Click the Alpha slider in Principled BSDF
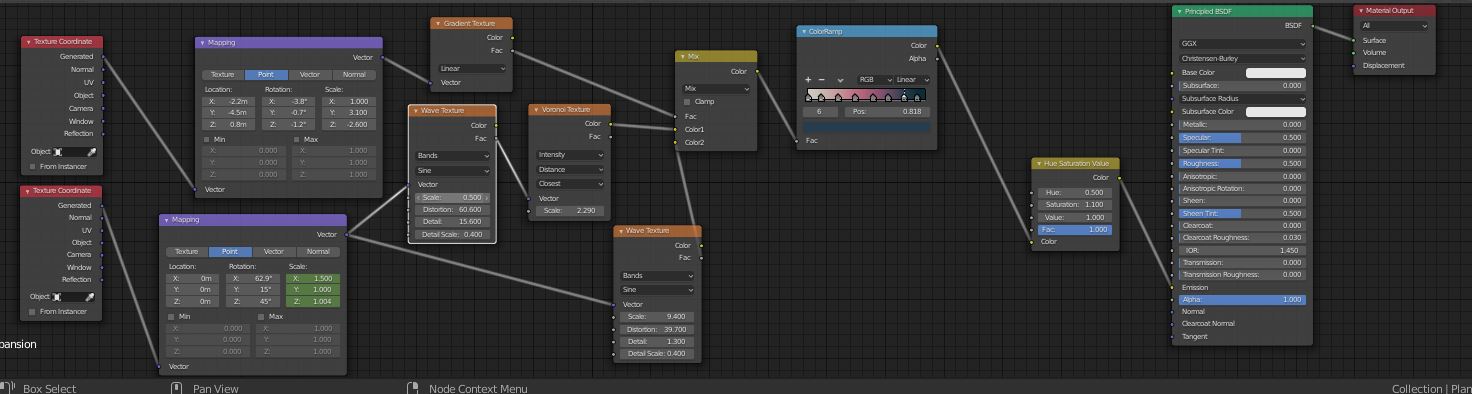 [x=1242, y=300]
